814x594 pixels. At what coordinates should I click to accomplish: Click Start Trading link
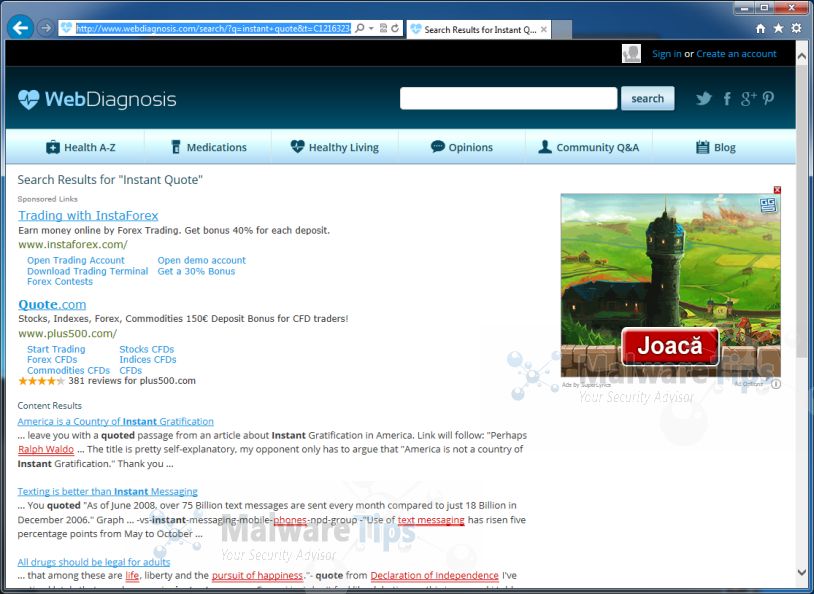point(56,349)
